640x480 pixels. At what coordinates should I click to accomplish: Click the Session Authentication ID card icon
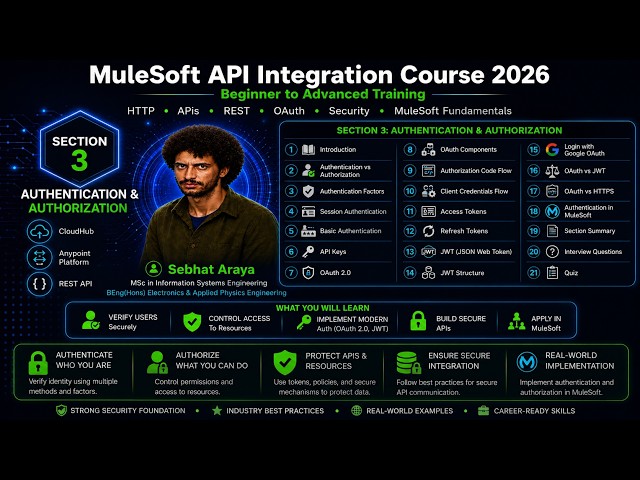point(308,211)
